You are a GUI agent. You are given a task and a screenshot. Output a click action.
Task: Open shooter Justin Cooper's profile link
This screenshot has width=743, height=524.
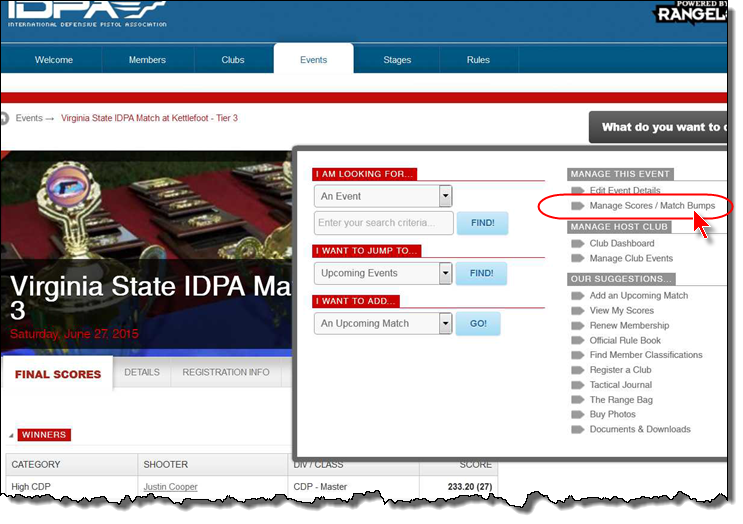(170, 487)
